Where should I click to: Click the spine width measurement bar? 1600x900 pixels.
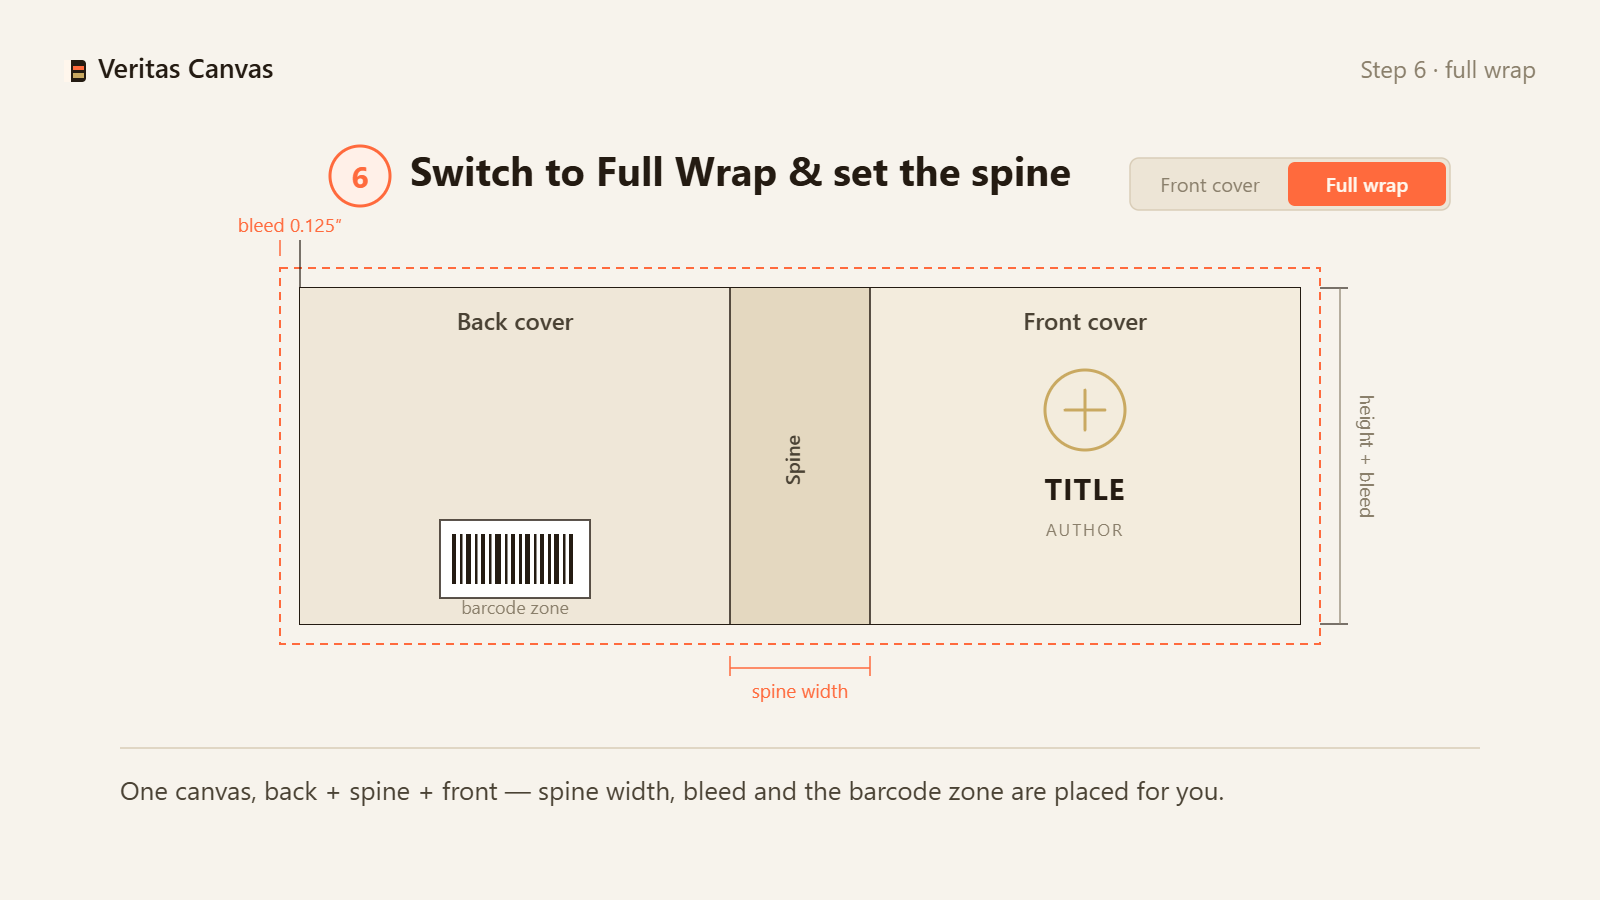(800, 666)
